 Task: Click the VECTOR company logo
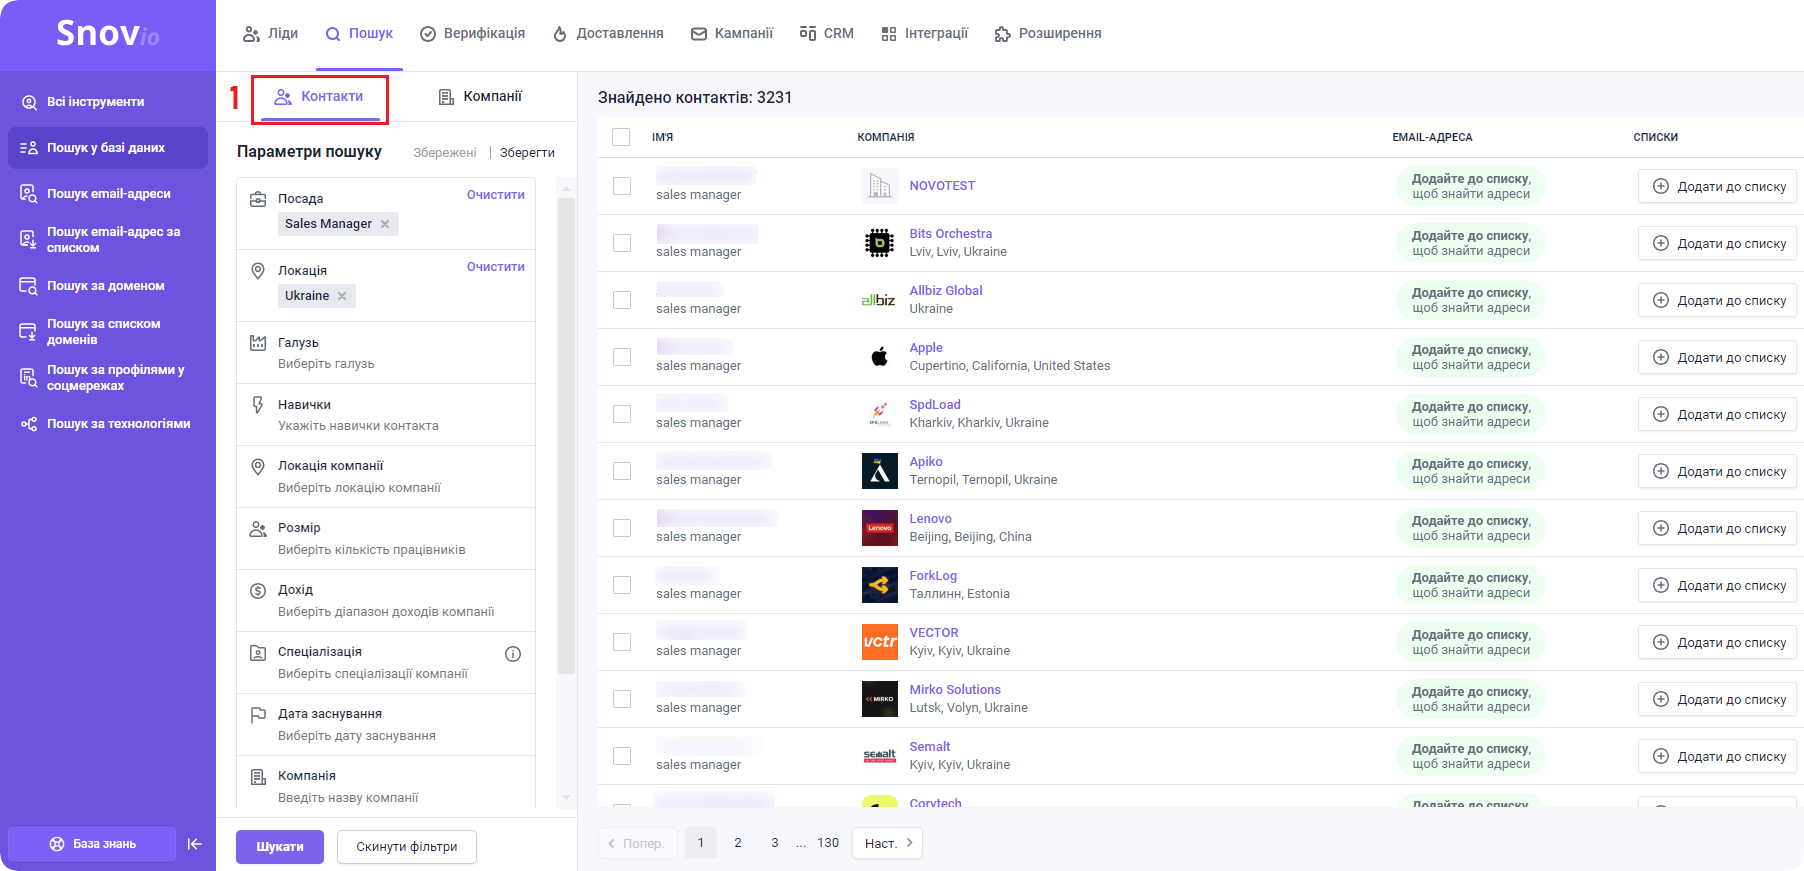(x=880, y=642)
